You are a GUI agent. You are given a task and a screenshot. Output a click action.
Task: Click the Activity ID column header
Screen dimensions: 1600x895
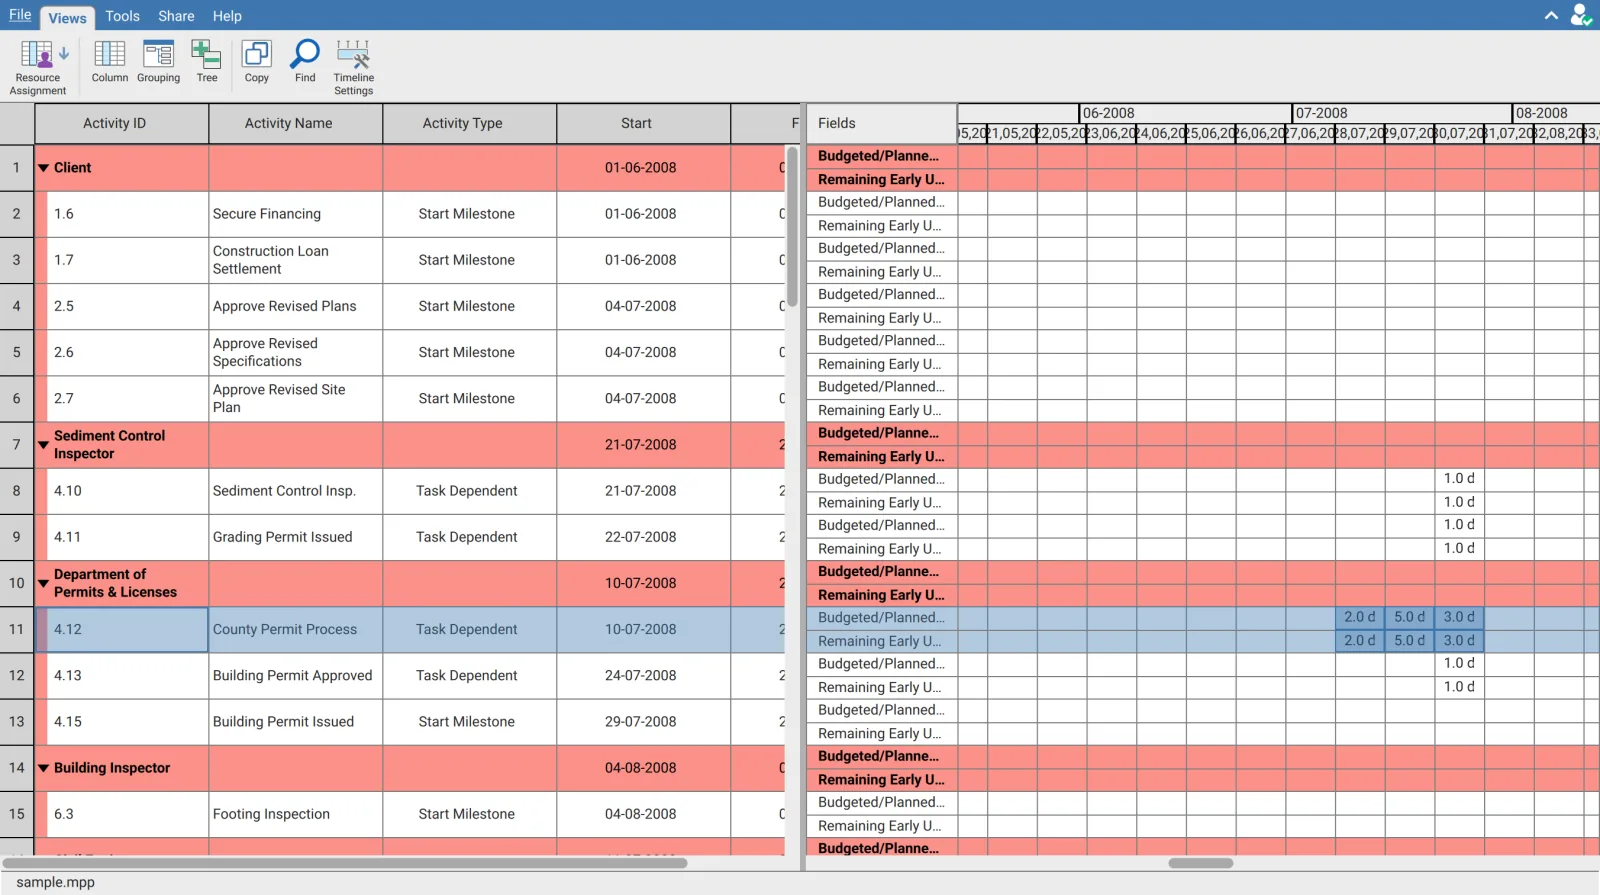pyautogui.click(x=121, y=123)
